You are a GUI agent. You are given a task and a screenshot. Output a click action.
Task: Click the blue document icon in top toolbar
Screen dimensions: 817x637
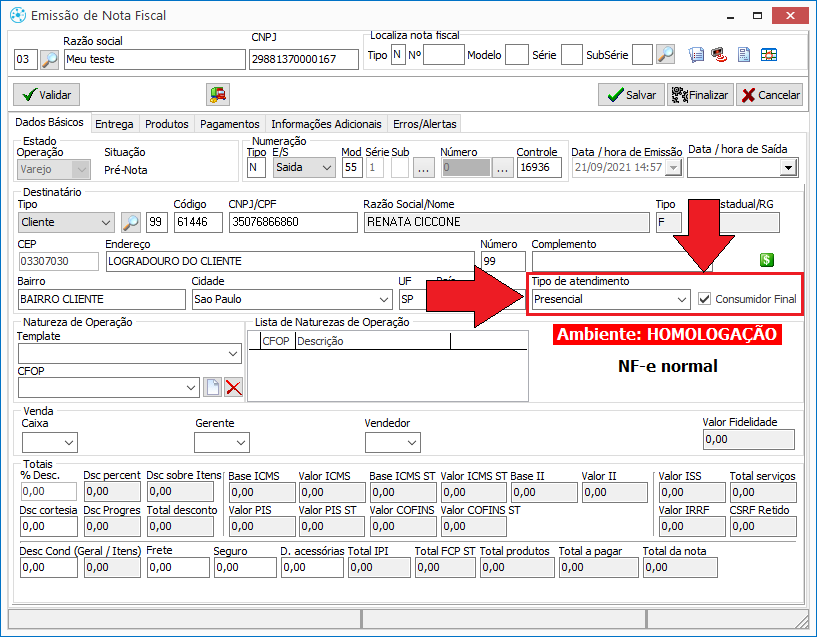point(744,55)
